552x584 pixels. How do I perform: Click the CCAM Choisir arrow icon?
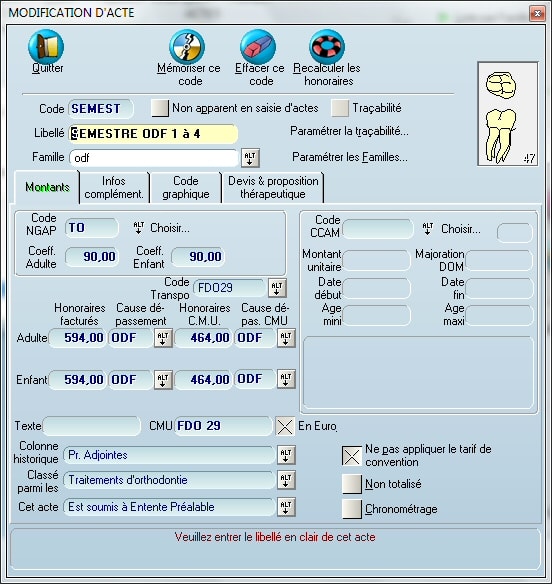click(x=428, y=229)
